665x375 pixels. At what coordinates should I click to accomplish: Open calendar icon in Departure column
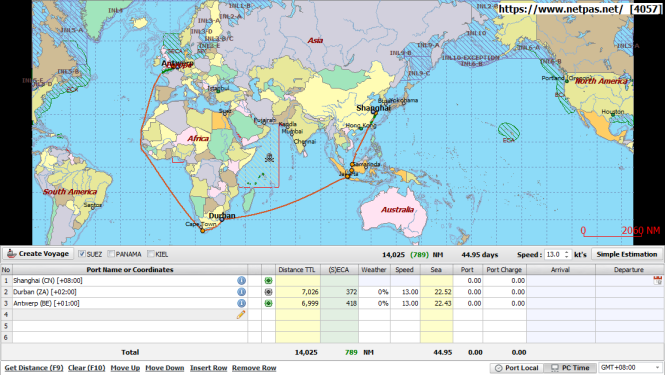coord(657,280)
